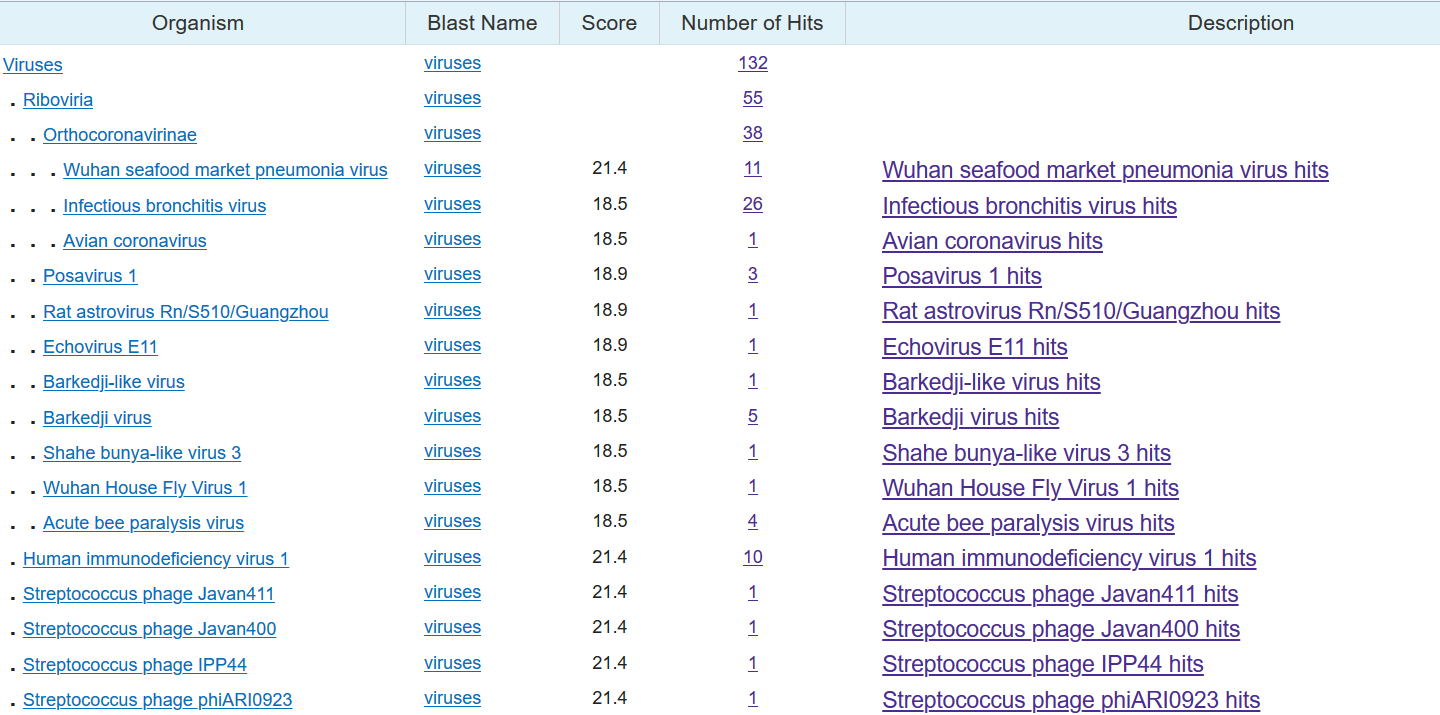Click the Score column header
Image resolution: width=1440 pixels, height=715 pixels.
(x=609, y=23)
